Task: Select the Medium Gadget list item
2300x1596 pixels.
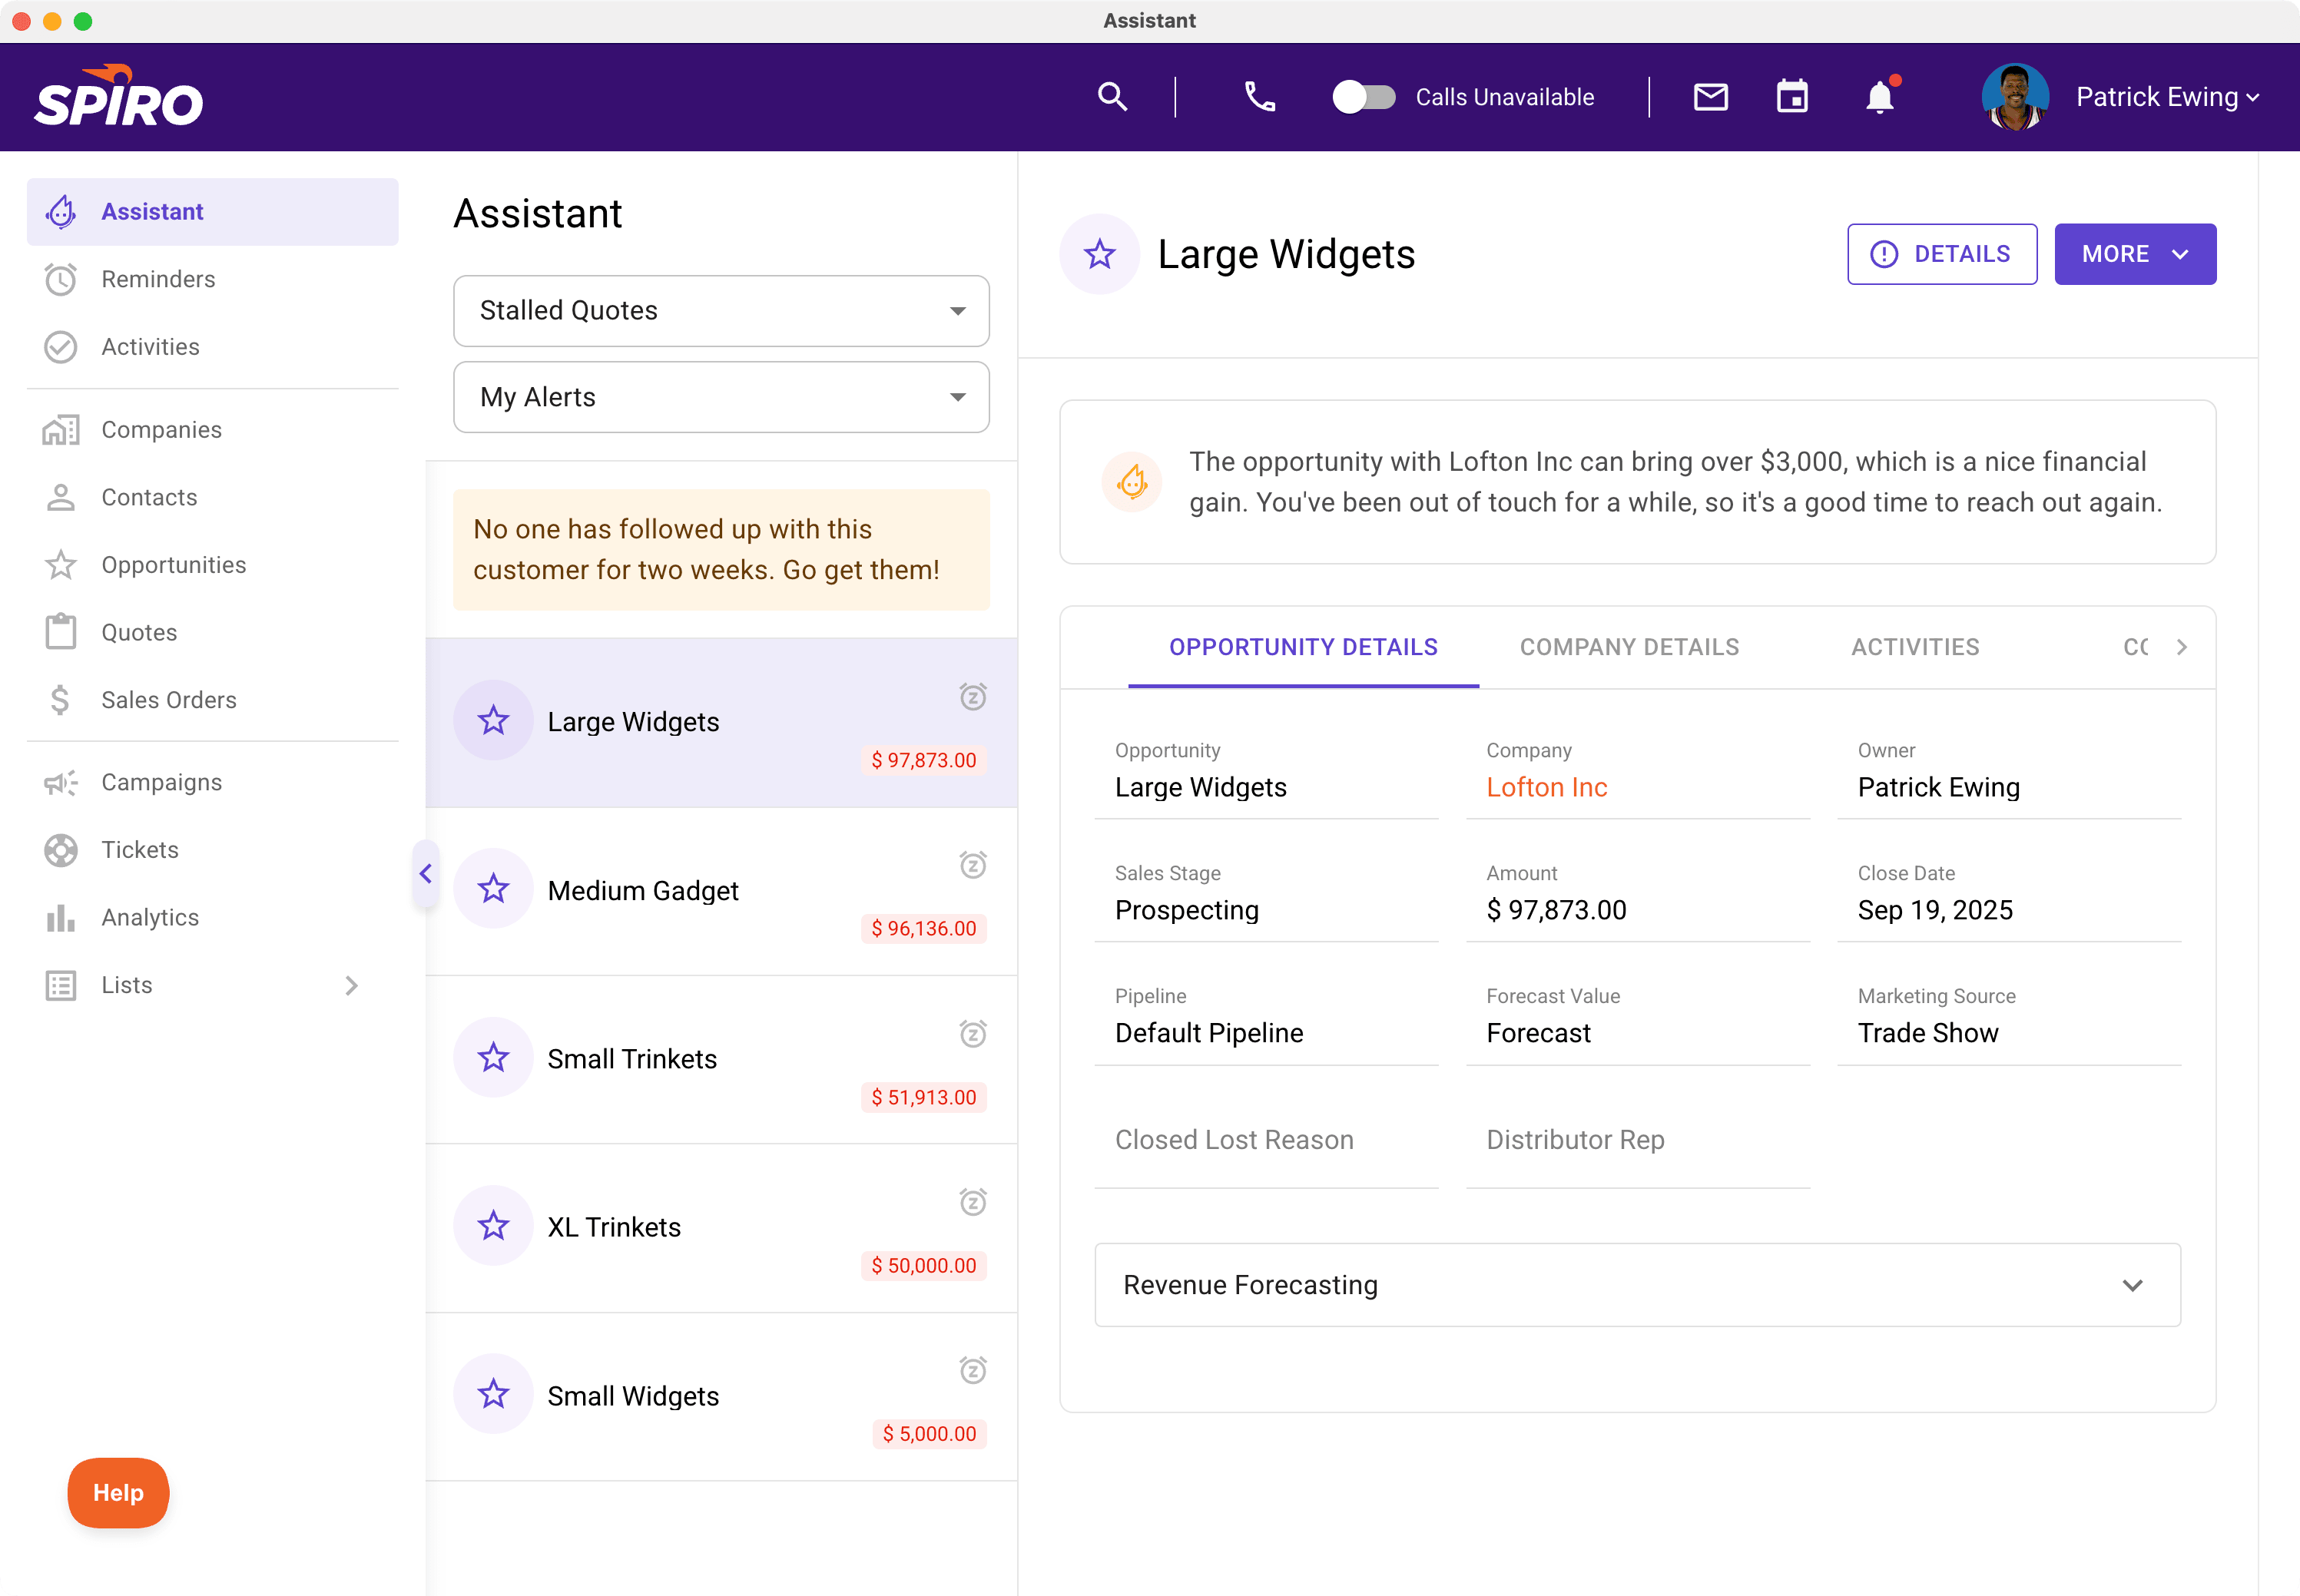Action: click(x=721, y=891)
